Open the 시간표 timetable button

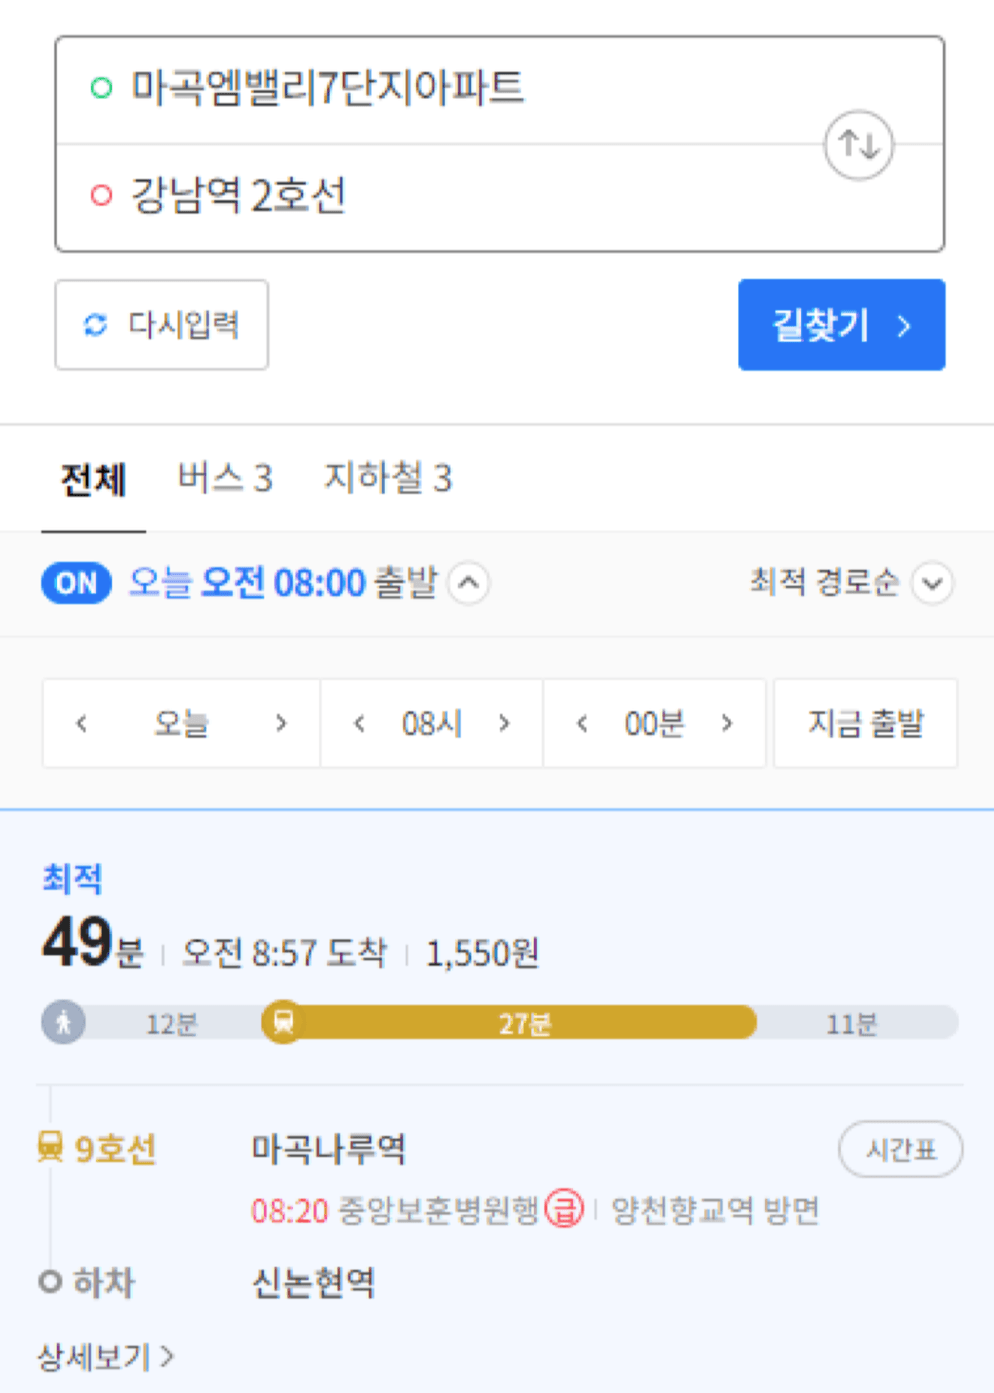901,1149
